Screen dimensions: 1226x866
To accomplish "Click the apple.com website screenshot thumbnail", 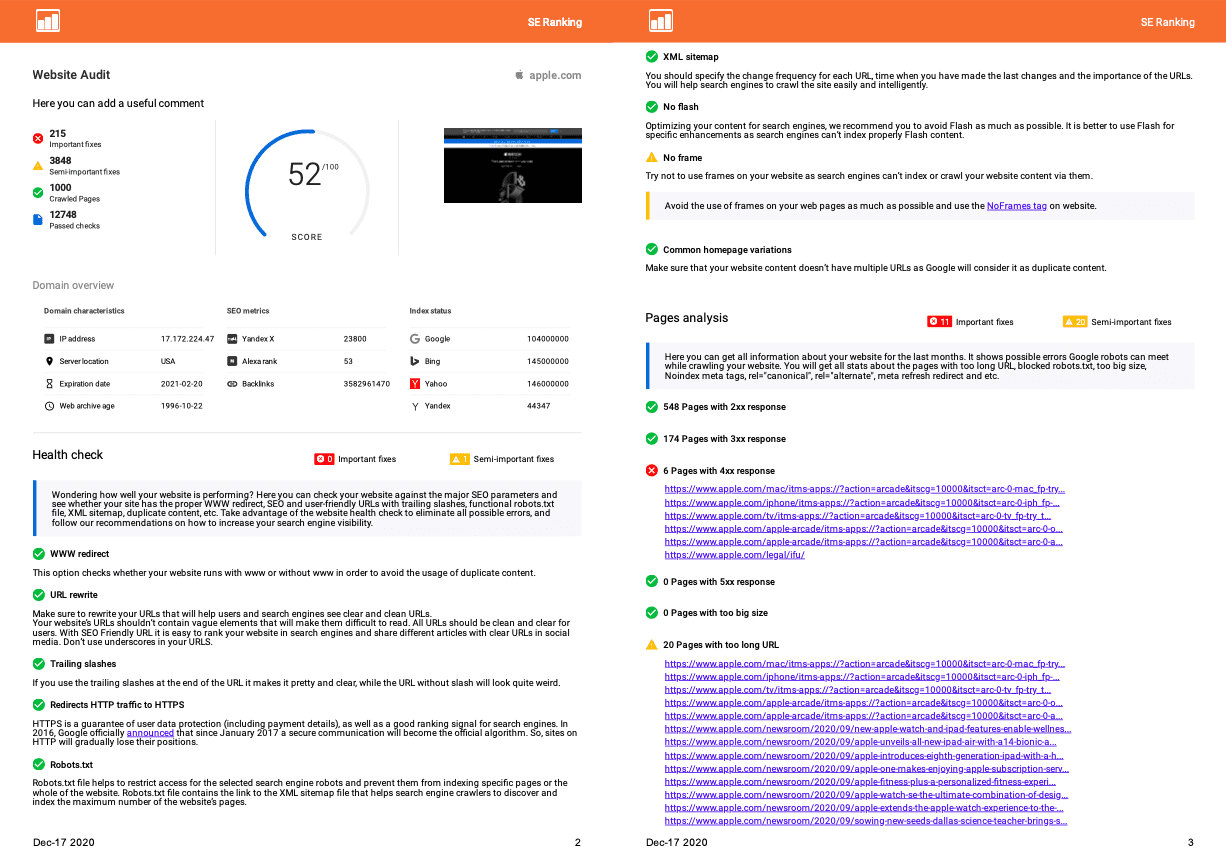I will pyautogui.click(x=513, y=165).
